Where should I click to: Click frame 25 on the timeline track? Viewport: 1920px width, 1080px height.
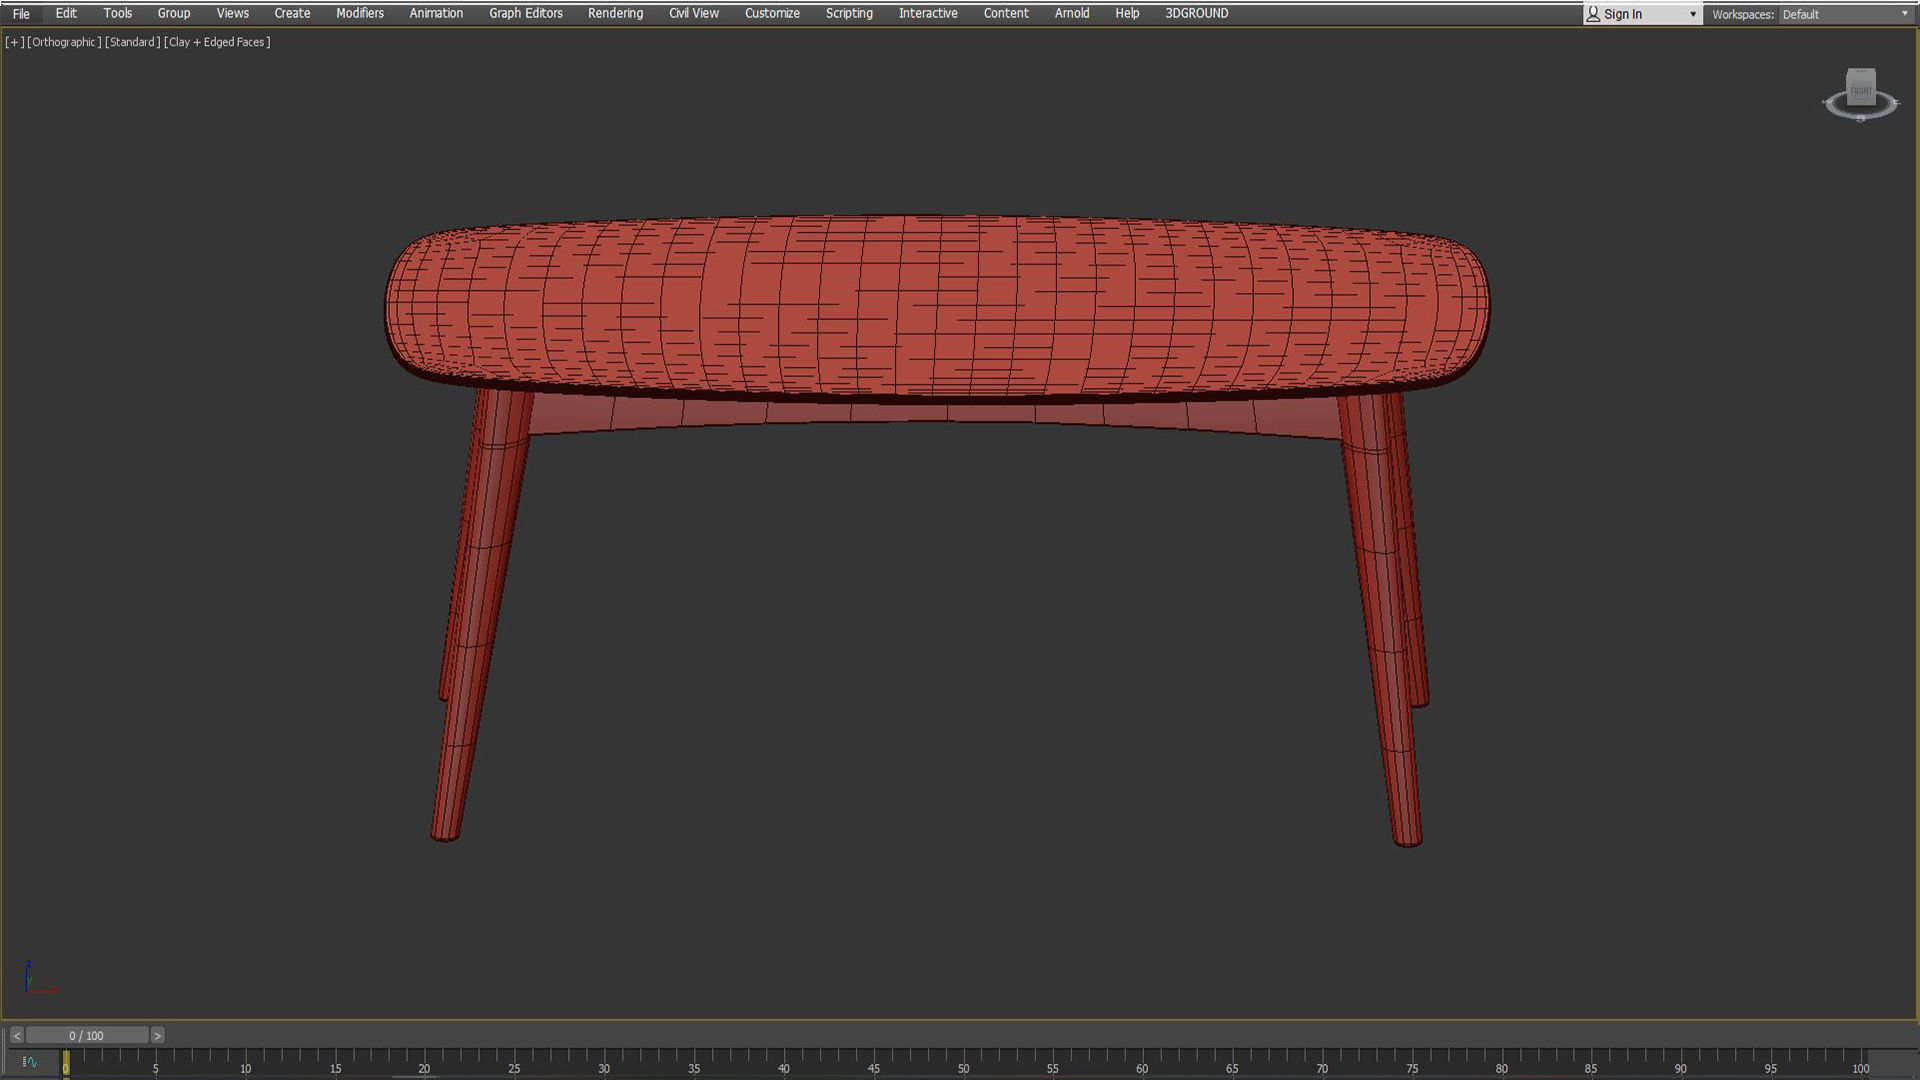tap(514, 1060)
